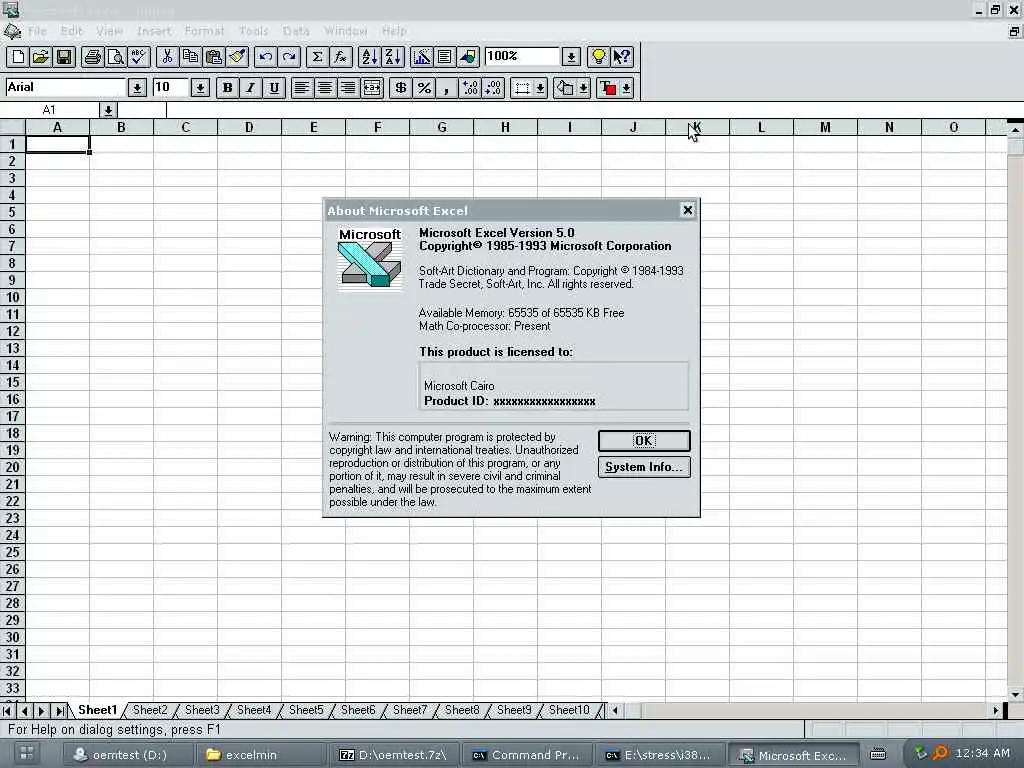Select column D header
The height and width of the screenshot is (768, 1024).
[249, 127]
